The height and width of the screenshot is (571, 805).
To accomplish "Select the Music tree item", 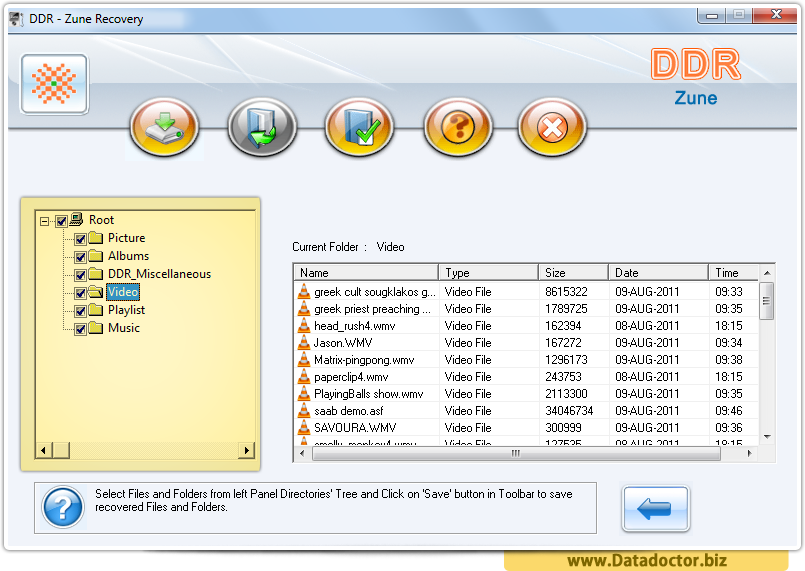I will 124,328.
